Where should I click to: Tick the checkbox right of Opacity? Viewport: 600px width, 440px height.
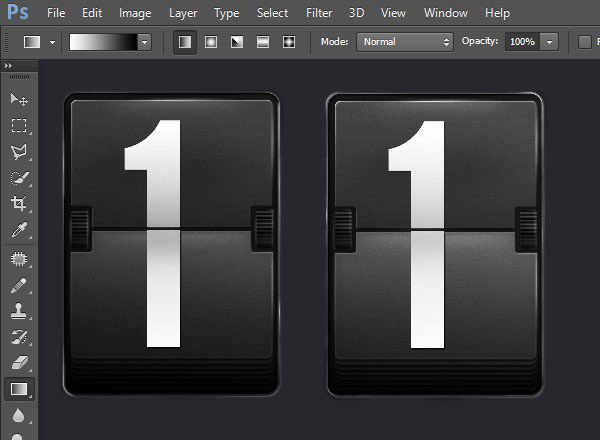(x=585, y=42)
